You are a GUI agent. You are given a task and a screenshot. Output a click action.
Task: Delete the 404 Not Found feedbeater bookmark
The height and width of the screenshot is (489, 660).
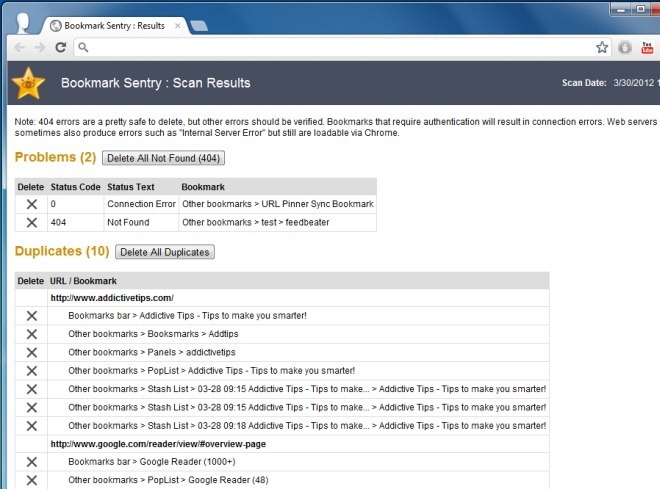click(x=32, y=222)
